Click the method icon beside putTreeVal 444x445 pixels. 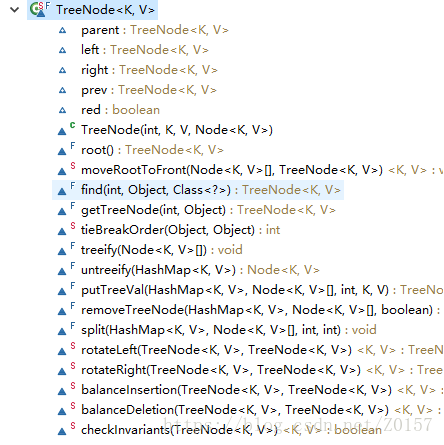tap(66, 289)
